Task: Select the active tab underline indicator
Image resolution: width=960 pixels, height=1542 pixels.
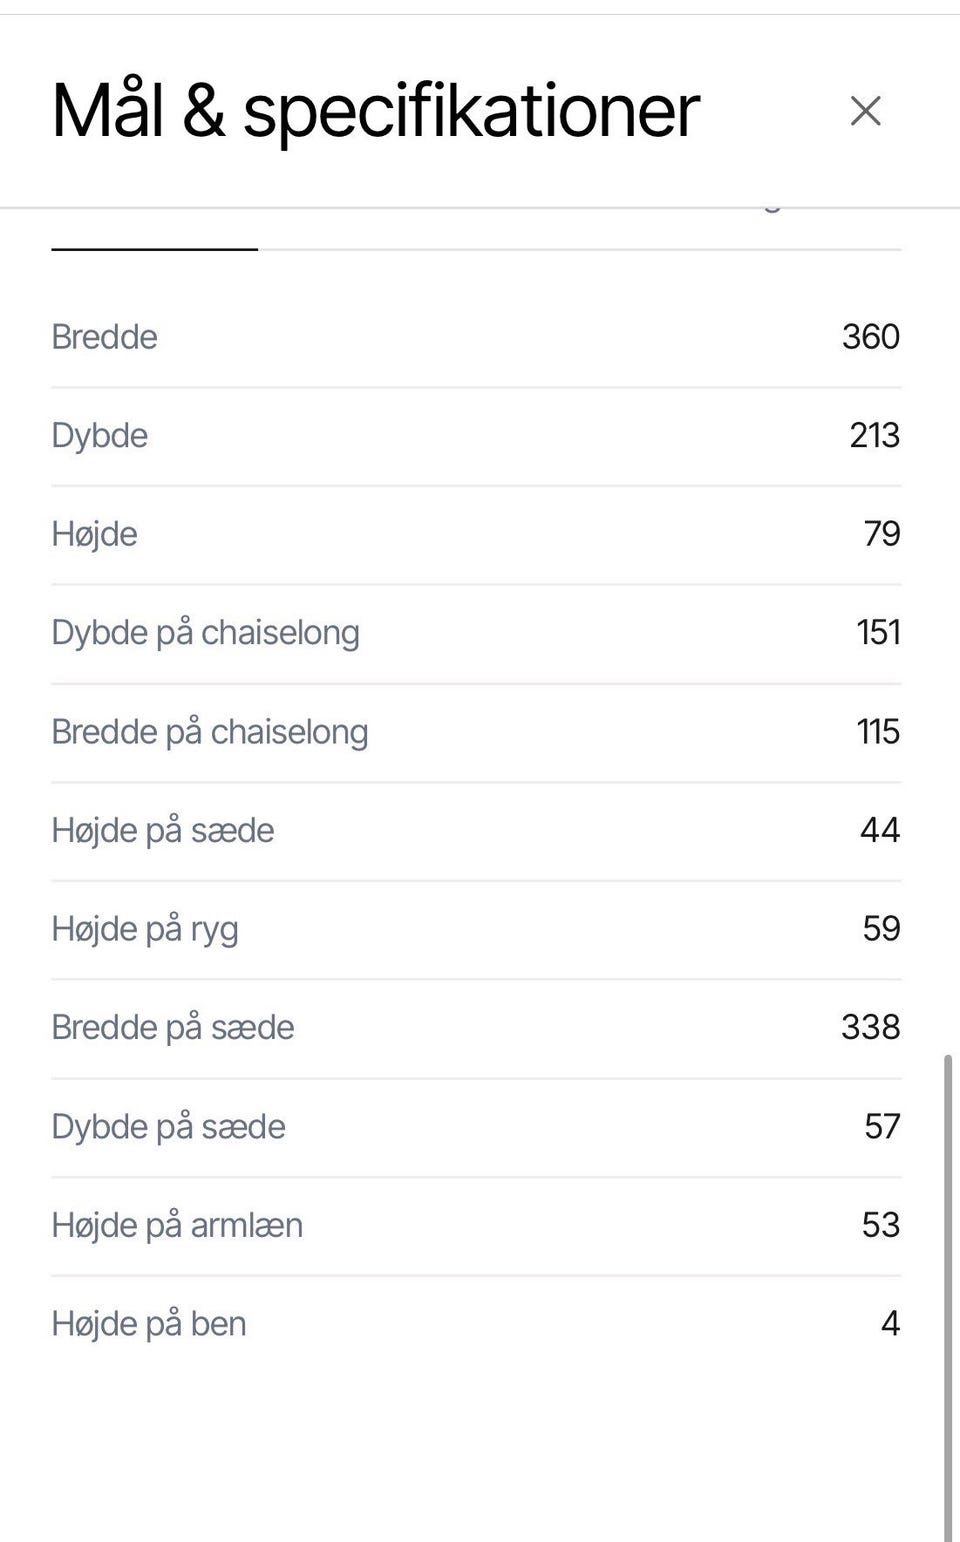Action: [x=155, y=249]
